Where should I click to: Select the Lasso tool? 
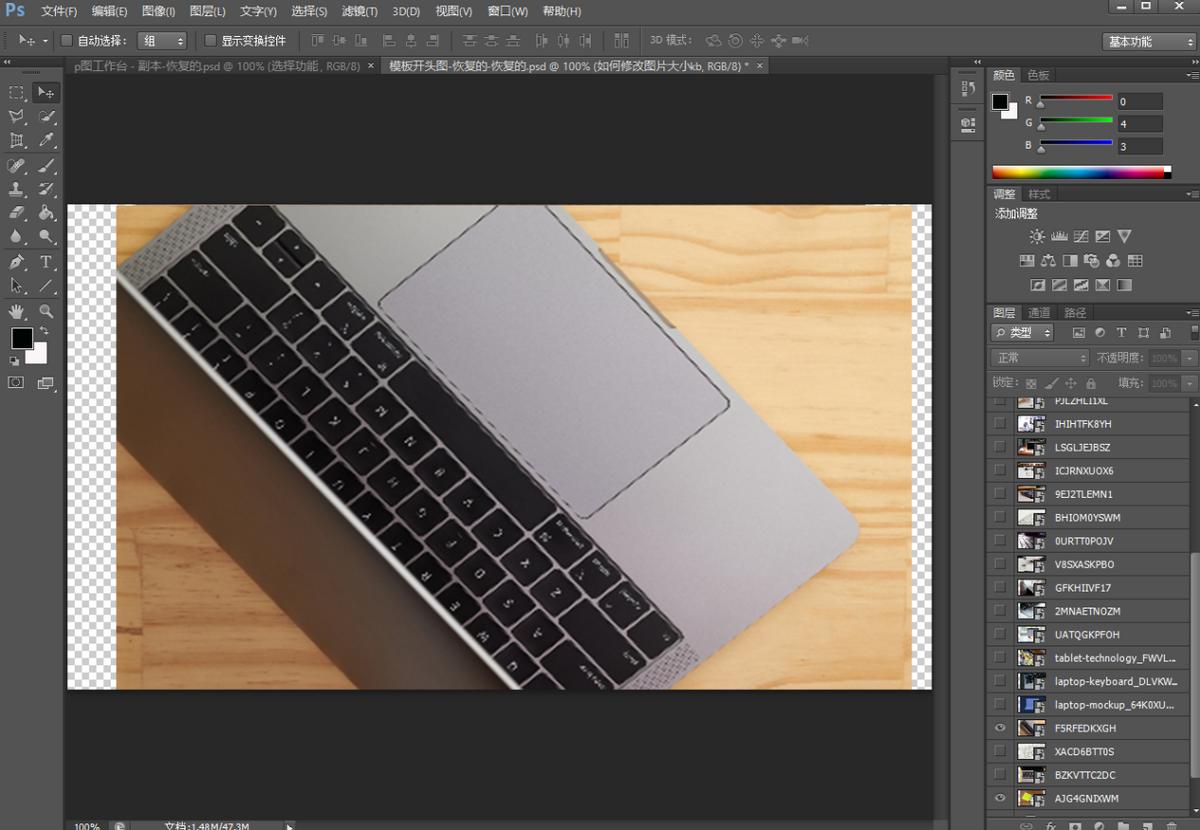pyautogui.click(x=16, y=117)
